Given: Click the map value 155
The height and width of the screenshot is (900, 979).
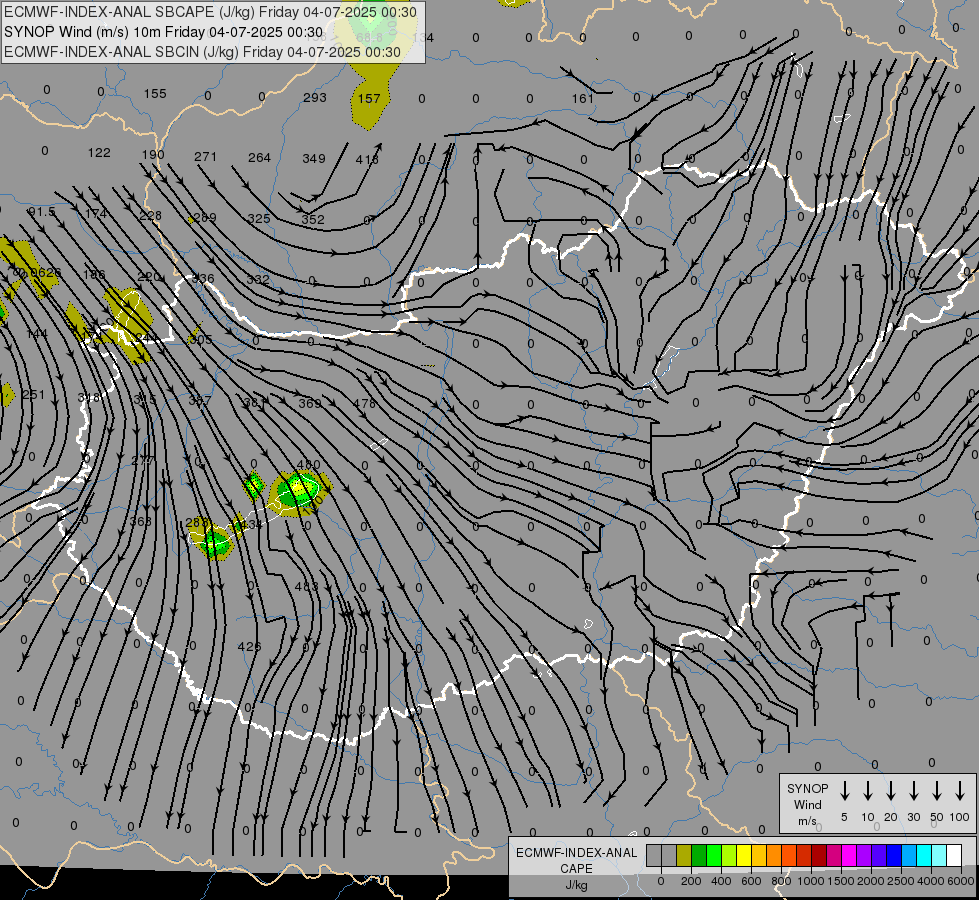Looking at the screenshot, I should [x=155, y=94].
